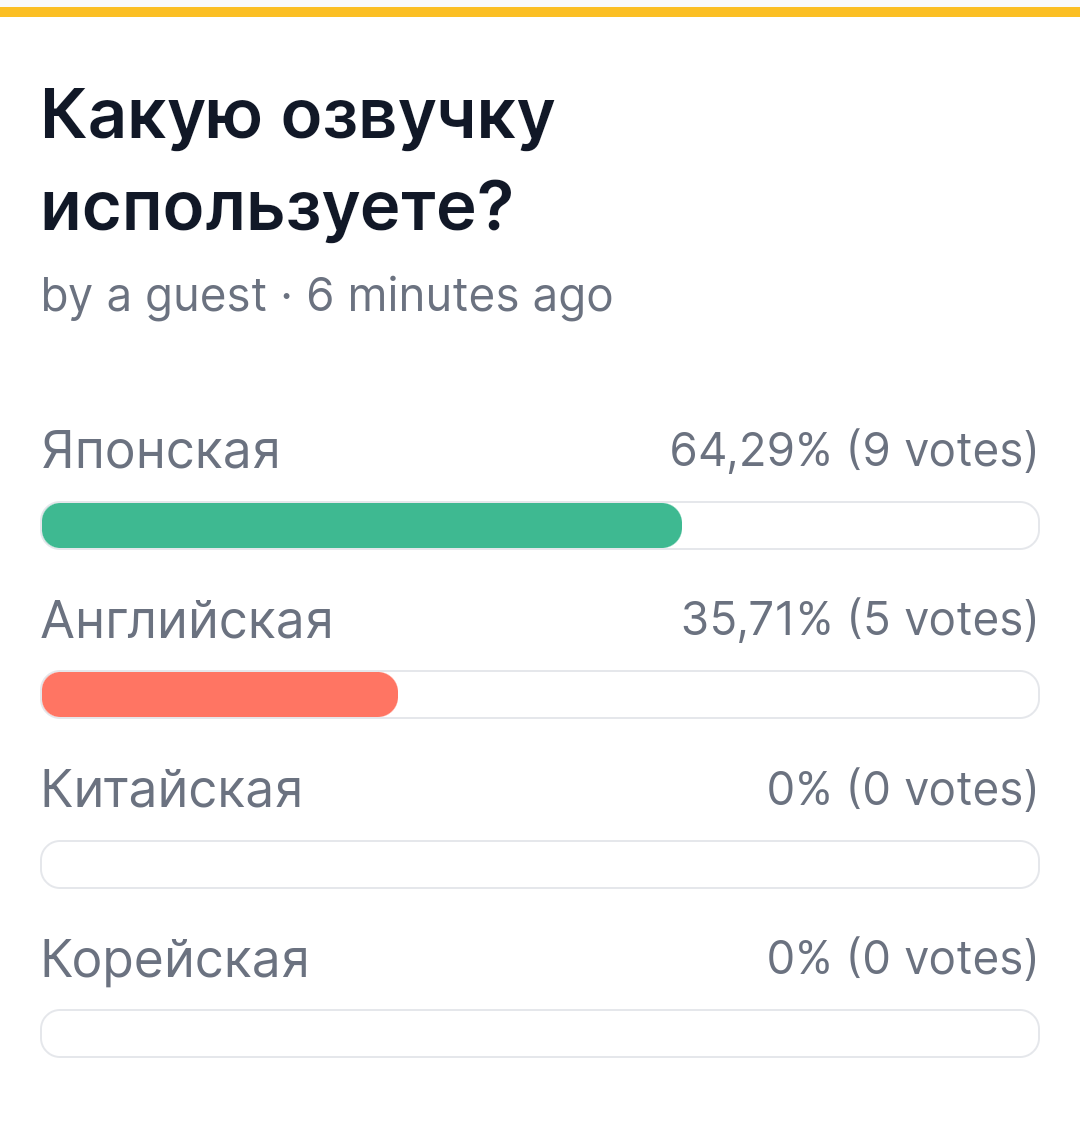This screenshot has width=1080, height=1123.
Task: Click the empty Корейская progress bar
Action: click(540, 1034)
